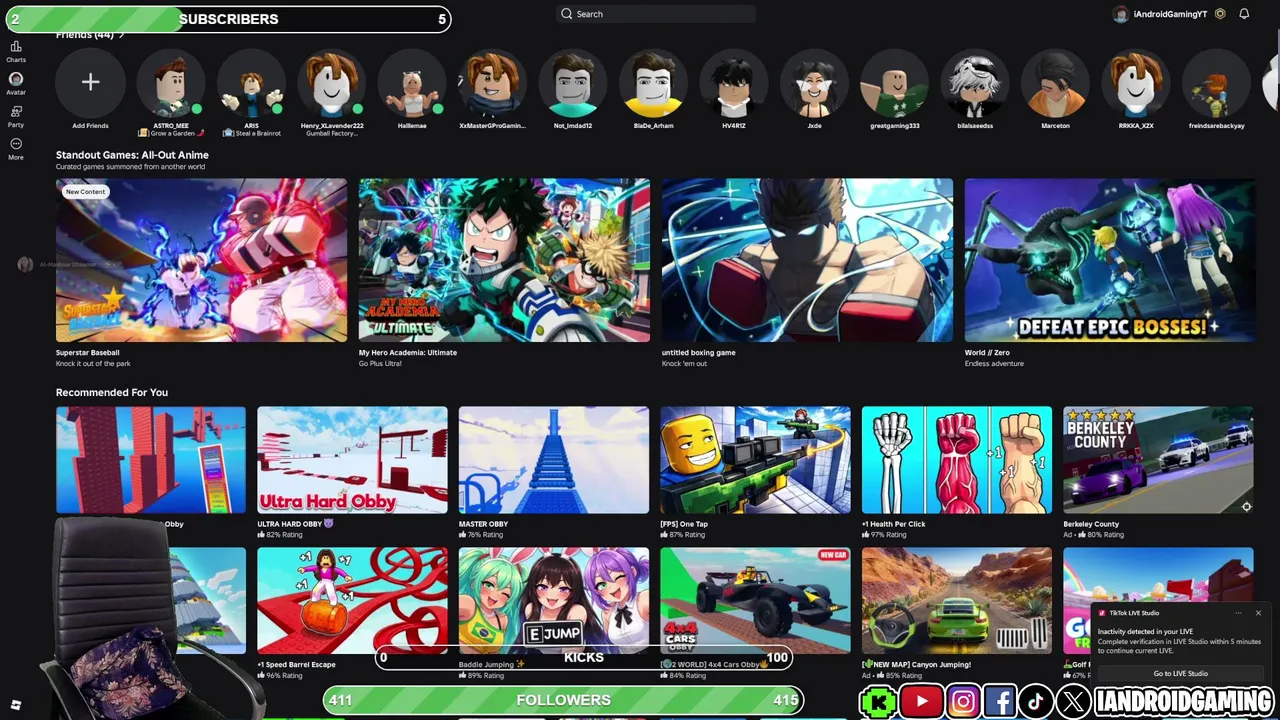Click the Berkeley County game title
The height and width of the screenshot is (720, 1280).
(x=1091, y=524)
